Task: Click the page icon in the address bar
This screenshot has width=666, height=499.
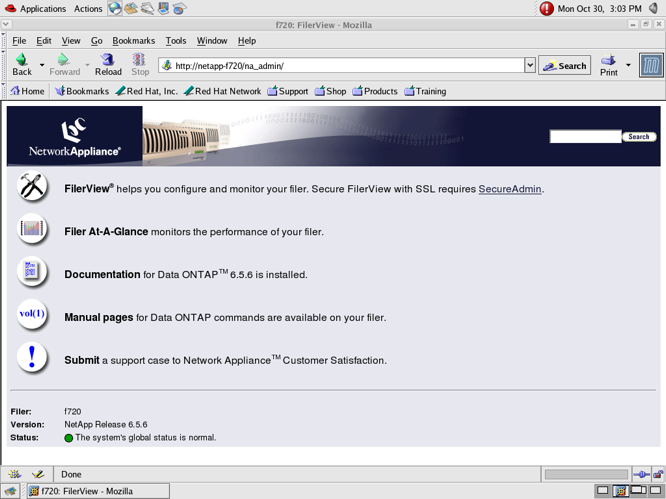Action: pyautogui.click(x=167, y=65)
